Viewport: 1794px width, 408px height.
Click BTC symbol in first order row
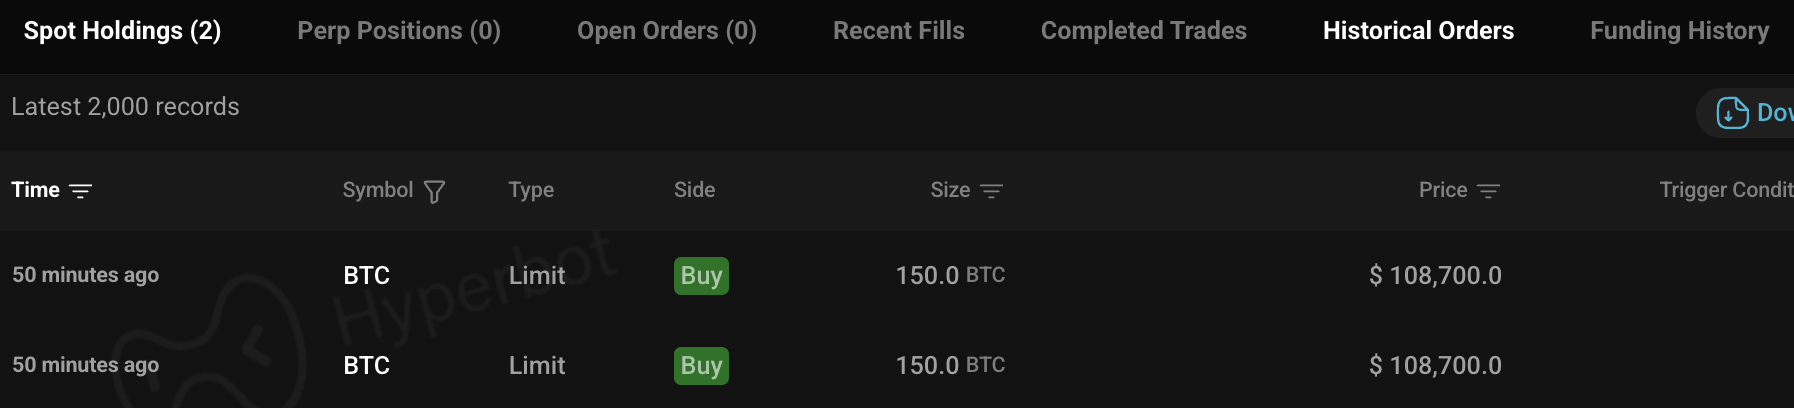(x=366, y=276)
